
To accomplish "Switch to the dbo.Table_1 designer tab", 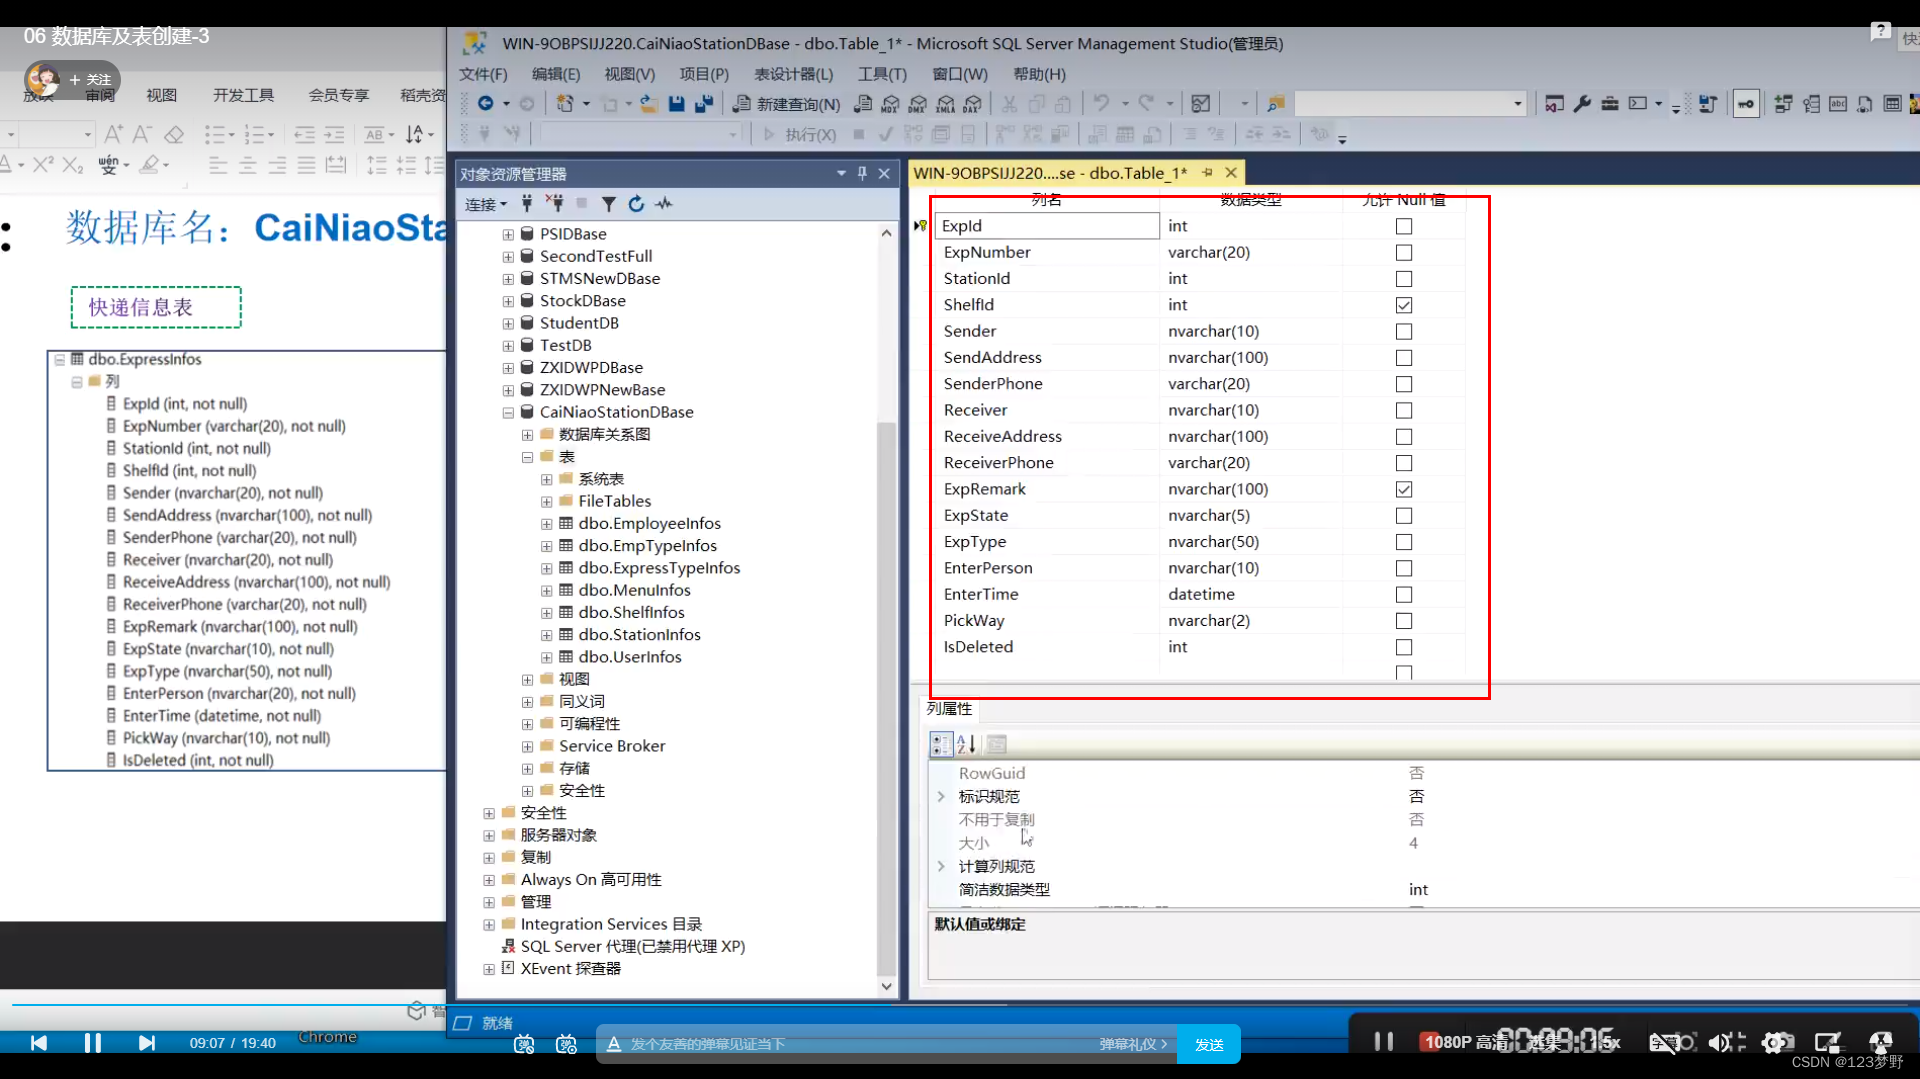I will [x=1051, y=173].
